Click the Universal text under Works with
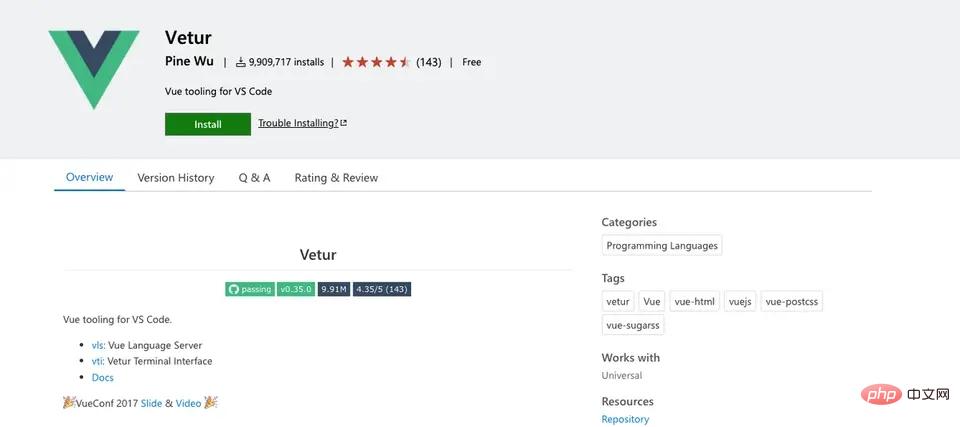 (622, 376)
